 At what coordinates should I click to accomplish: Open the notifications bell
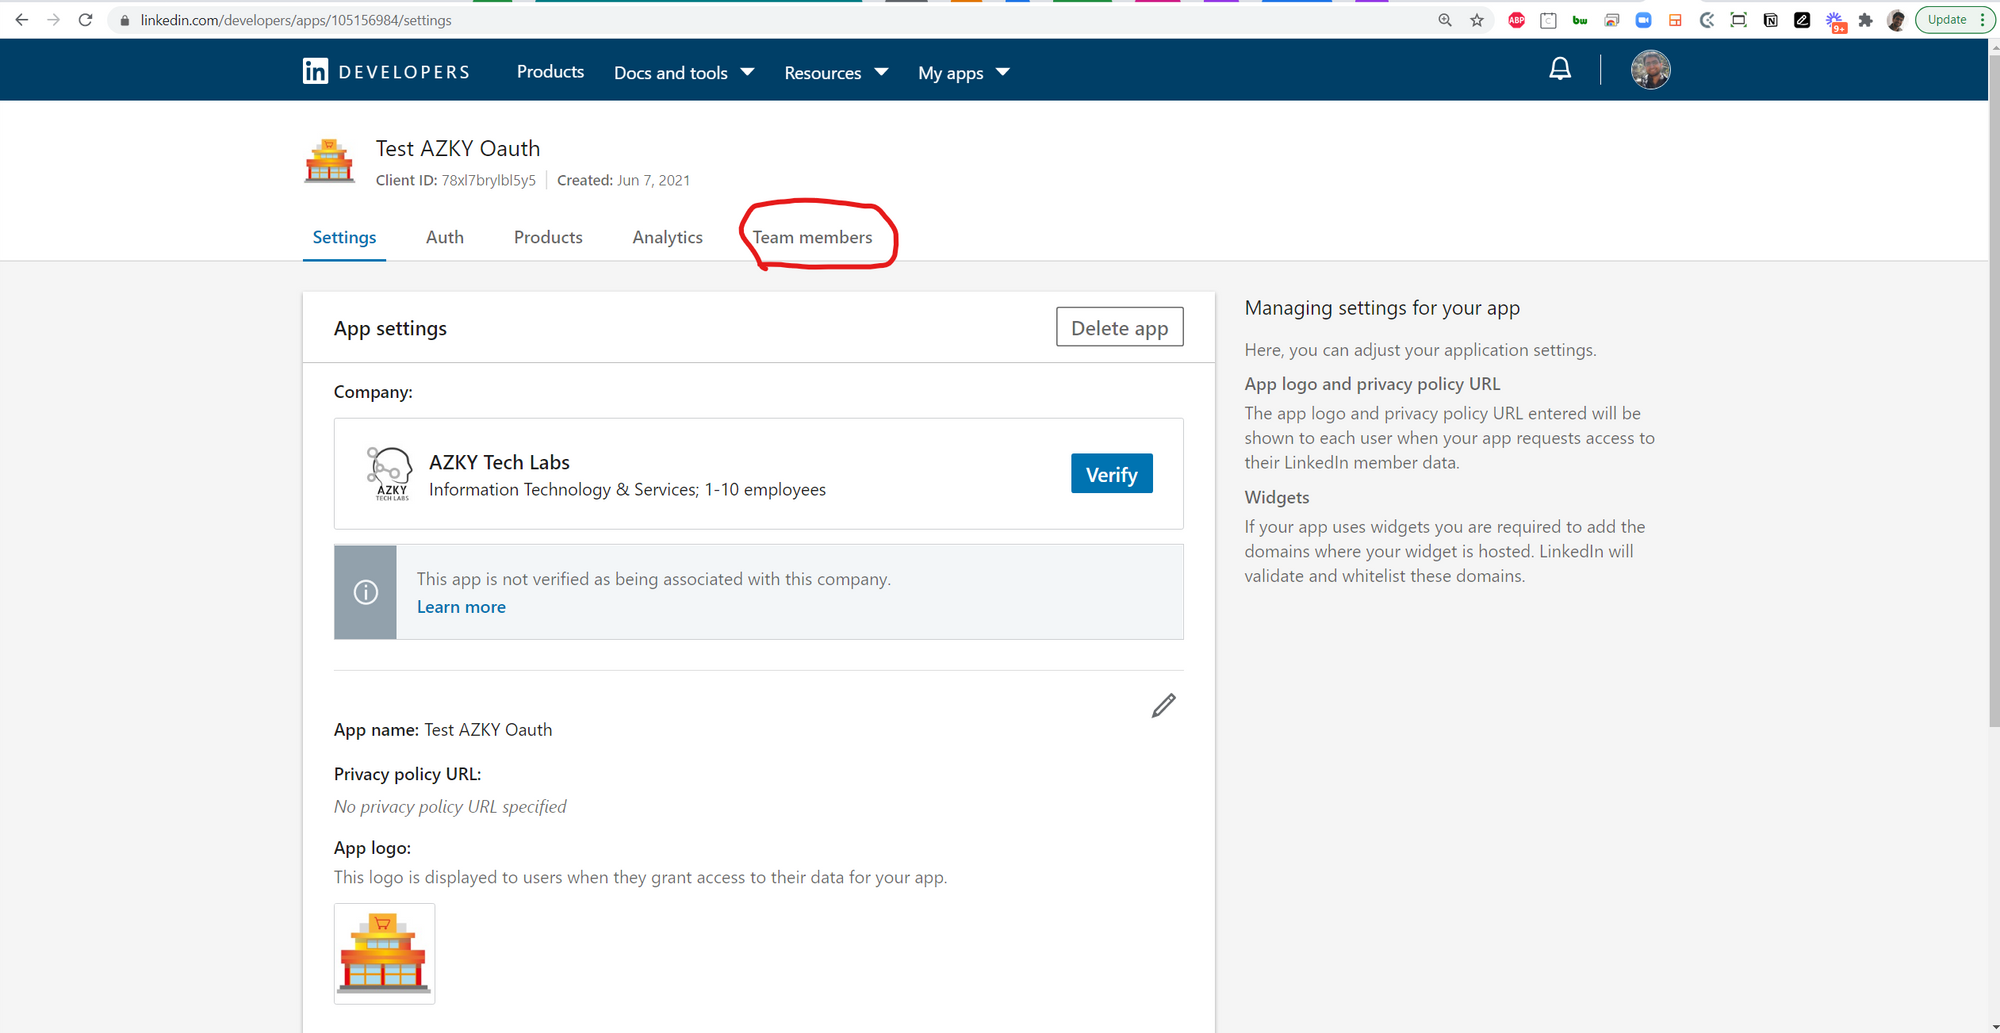(x=1559, y=69)
